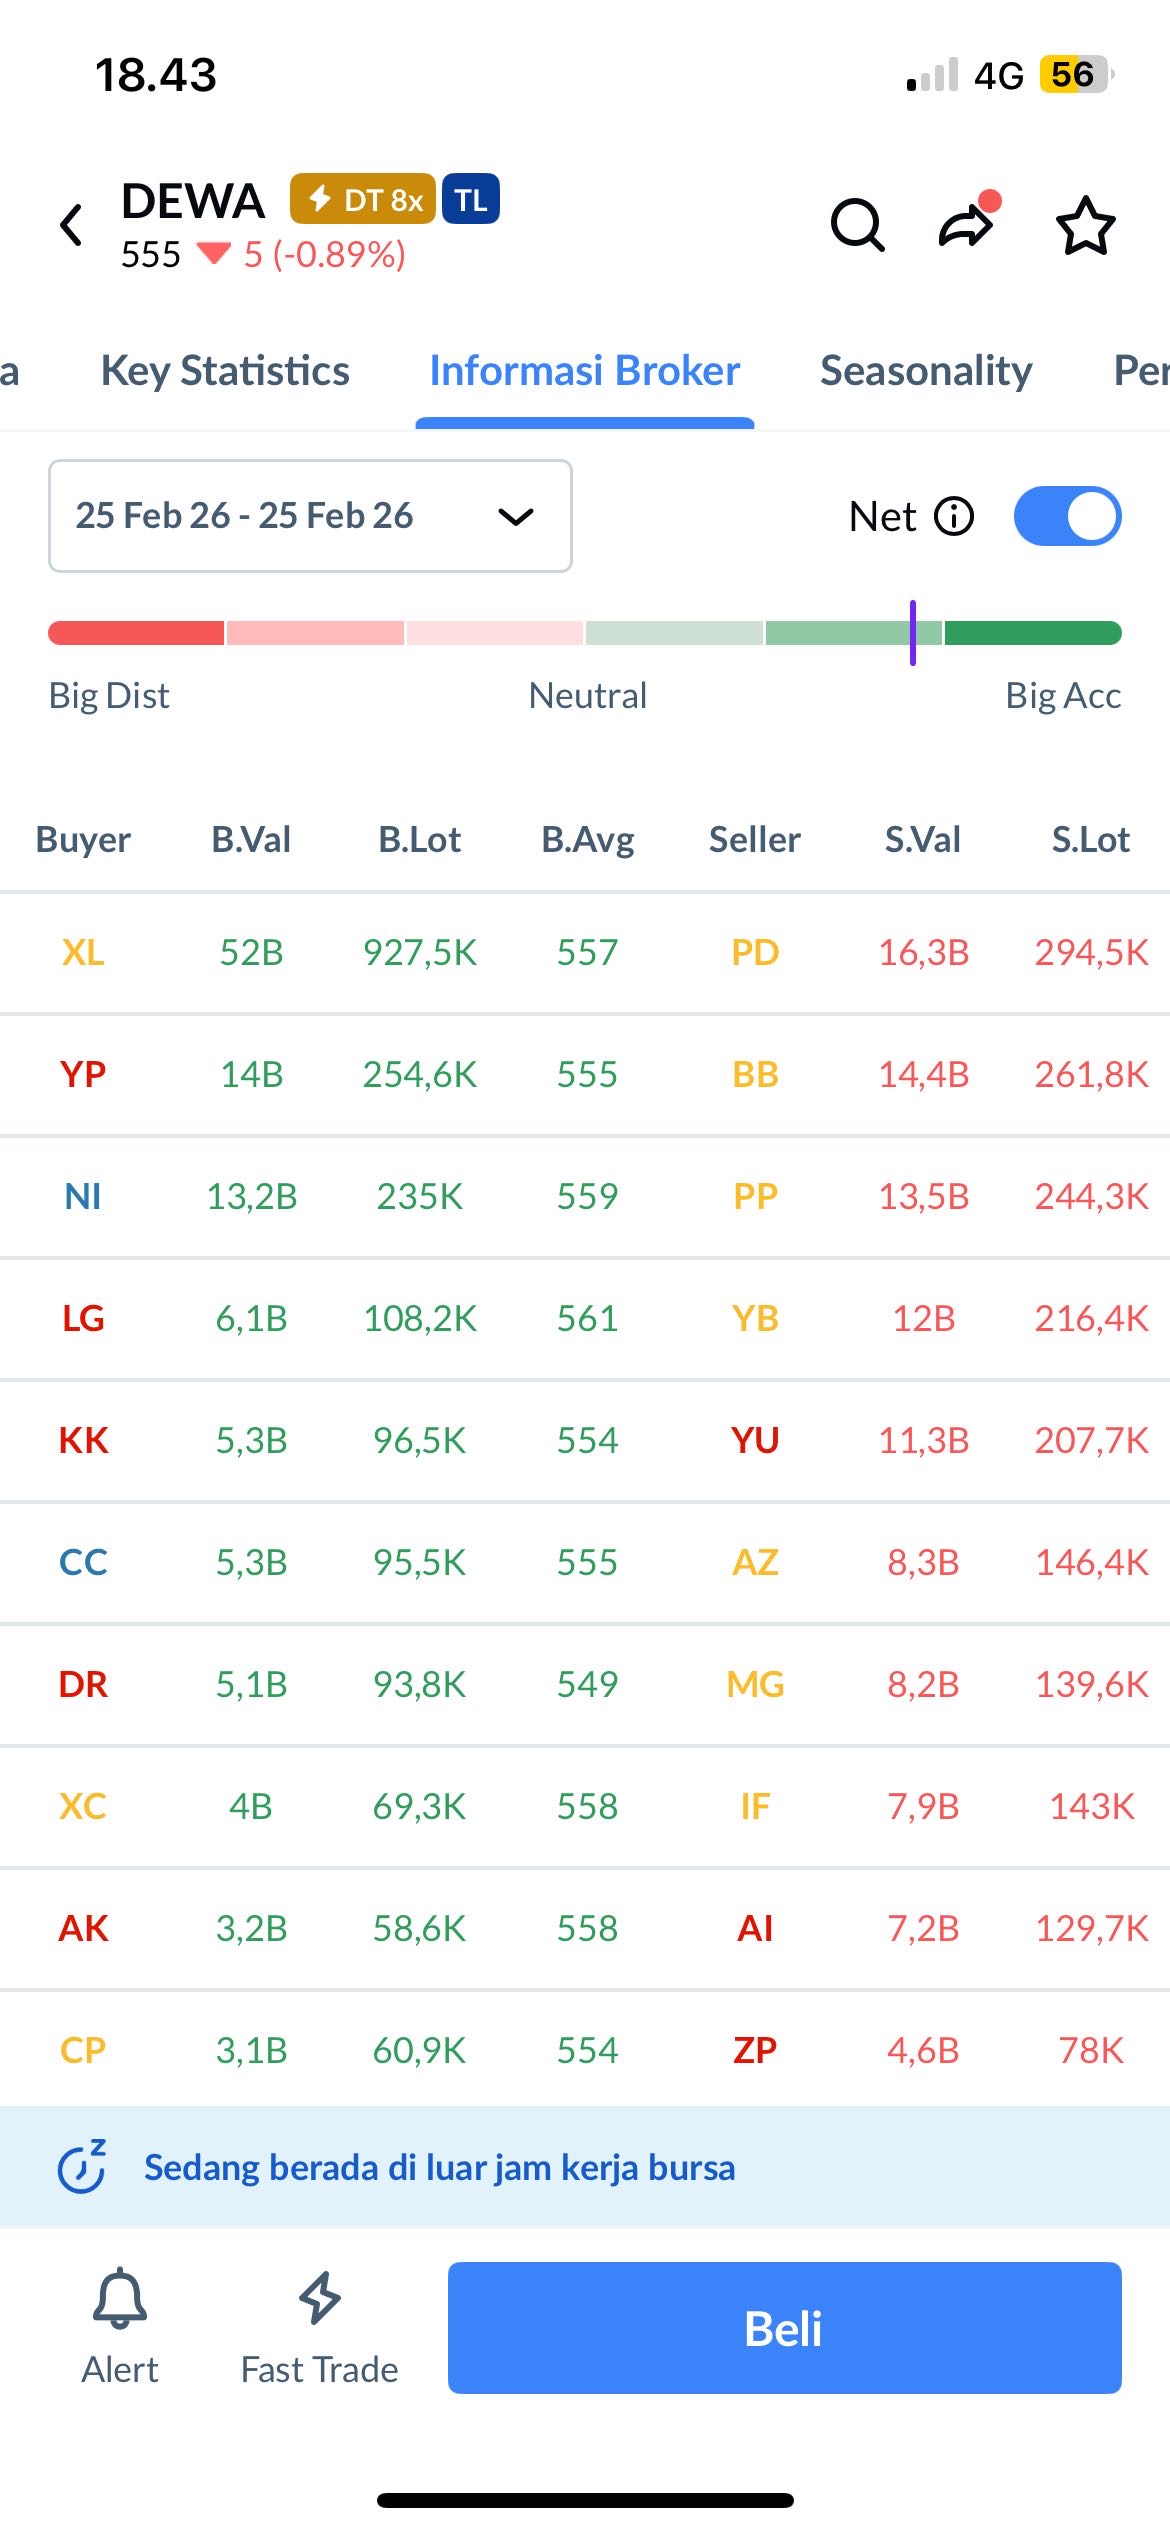Select the PD seller broker code
The image size is (1170, 2532).
[x=755, y=953]
